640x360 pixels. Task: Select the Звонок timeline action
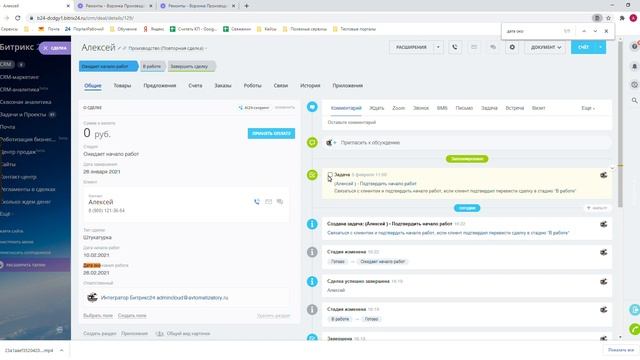click(x=421, y=108)
